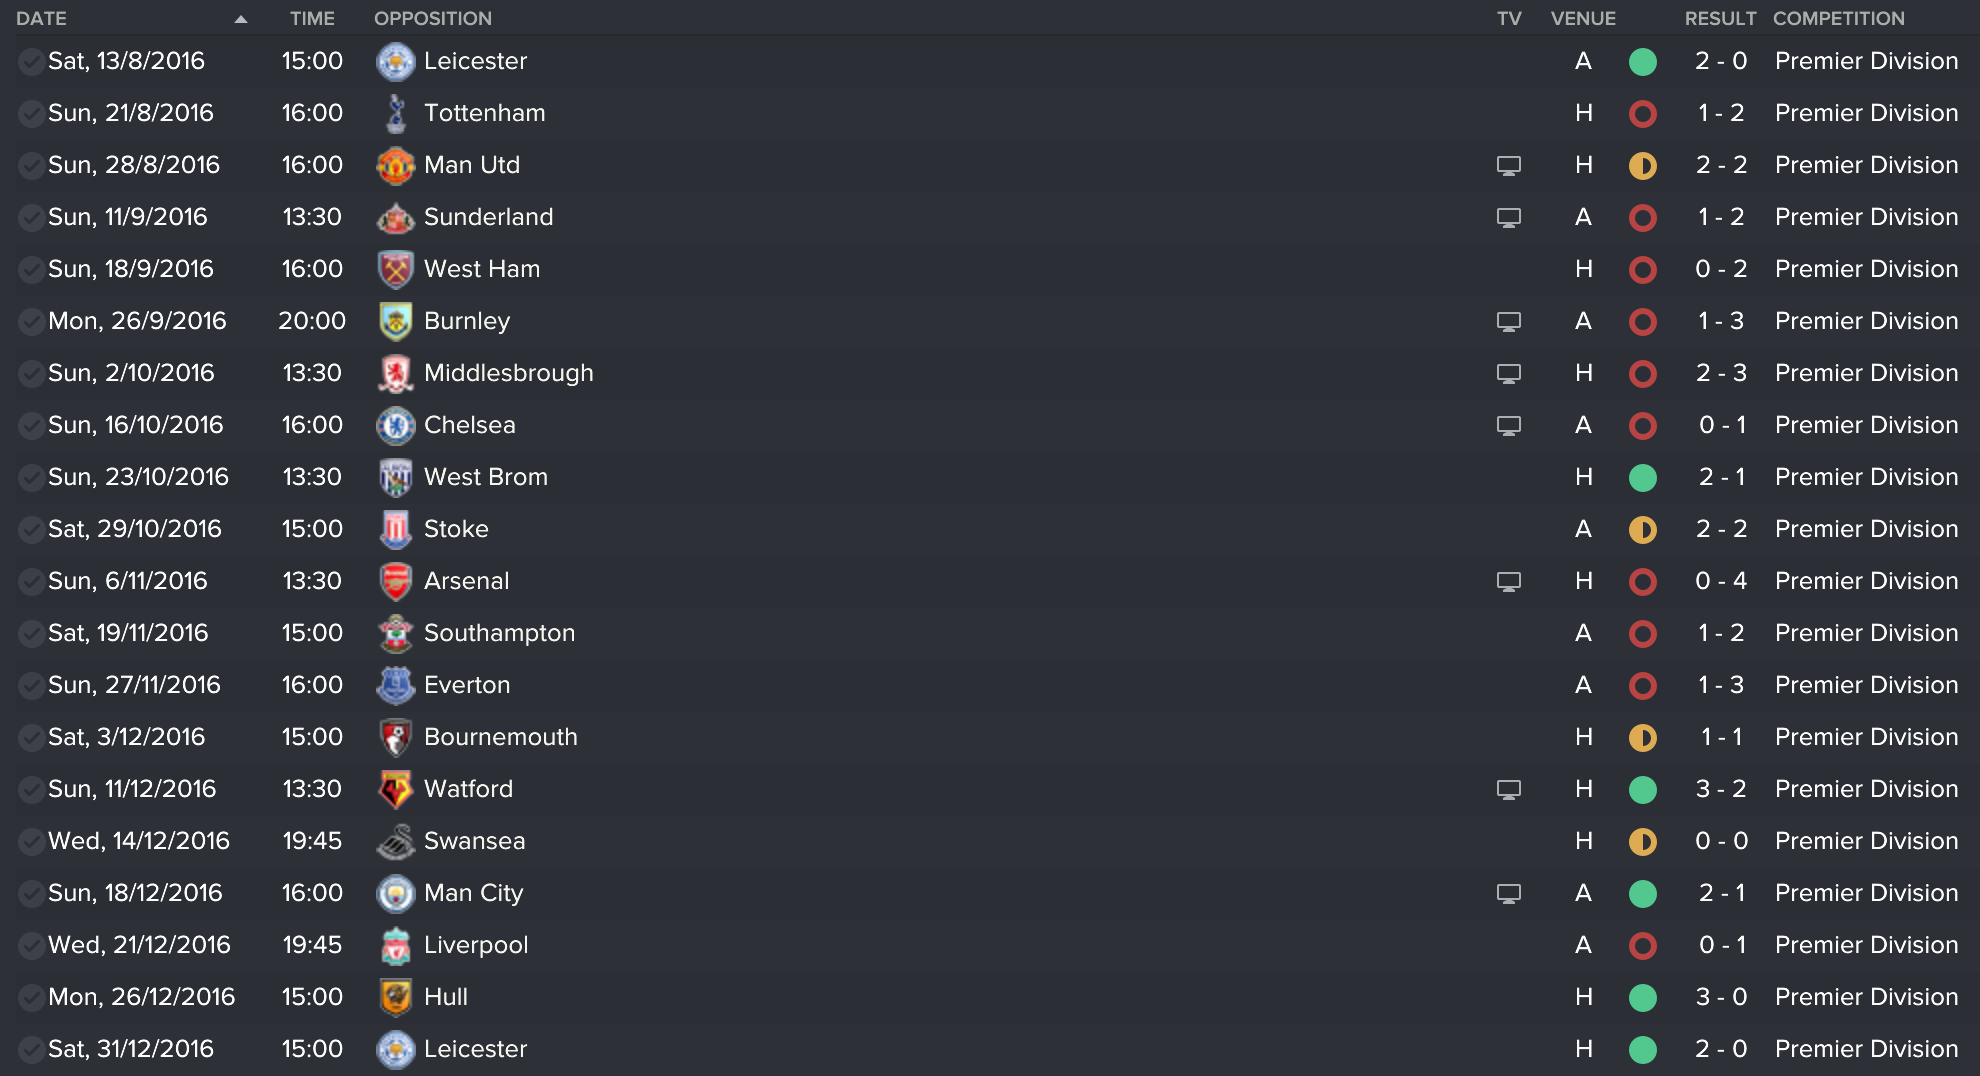Sort fixtures by Opposition column header
This screenshot has width=1980, height=1076.
click(x=432, y=19)
